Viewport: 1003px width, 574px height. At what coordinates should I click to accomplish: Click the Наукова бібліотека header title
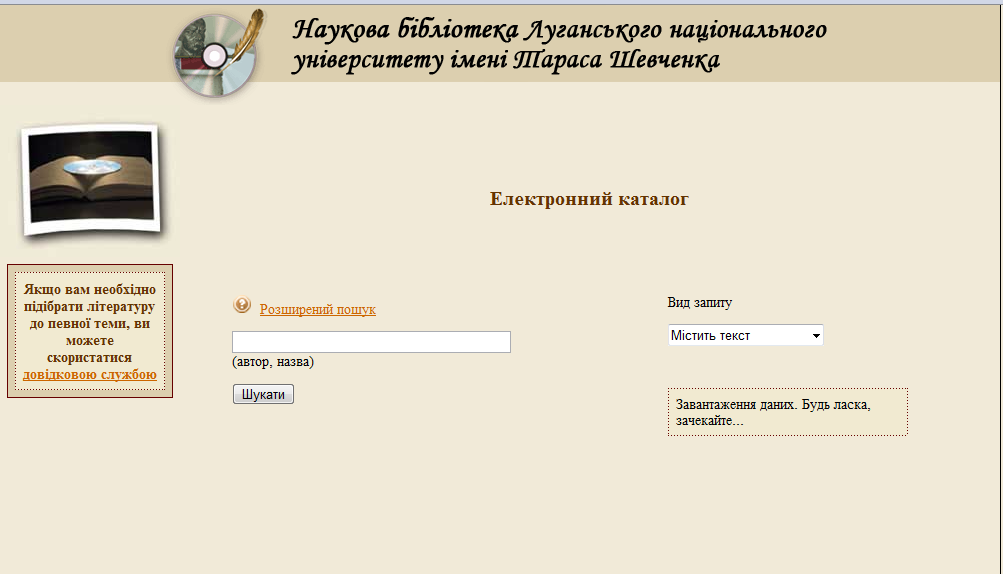click(x=560, y=45)
